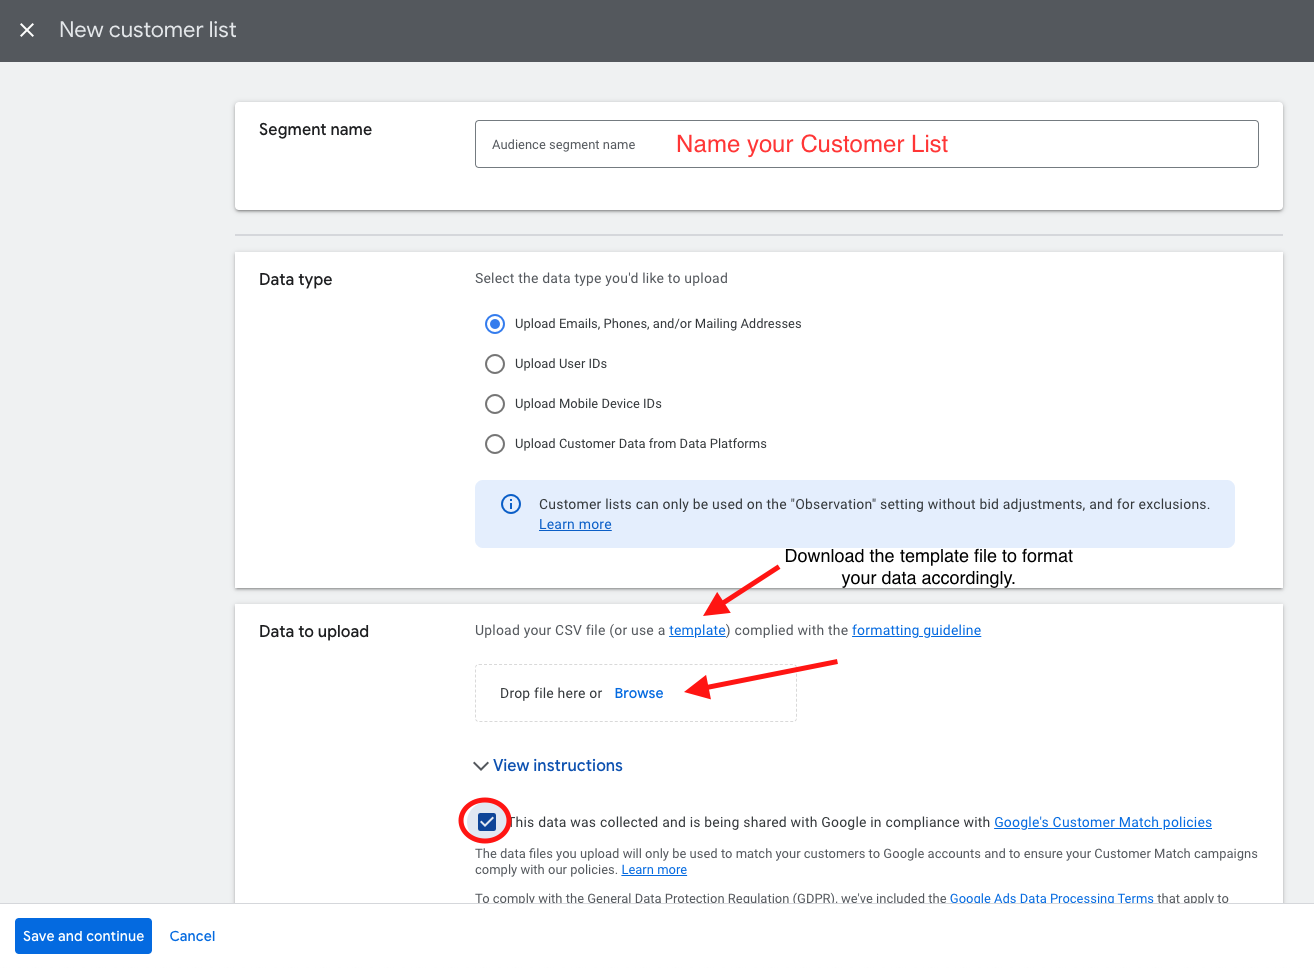Click the Save and continue button
This screenshot has height=968, width=1314.
[x=84, y=936]
